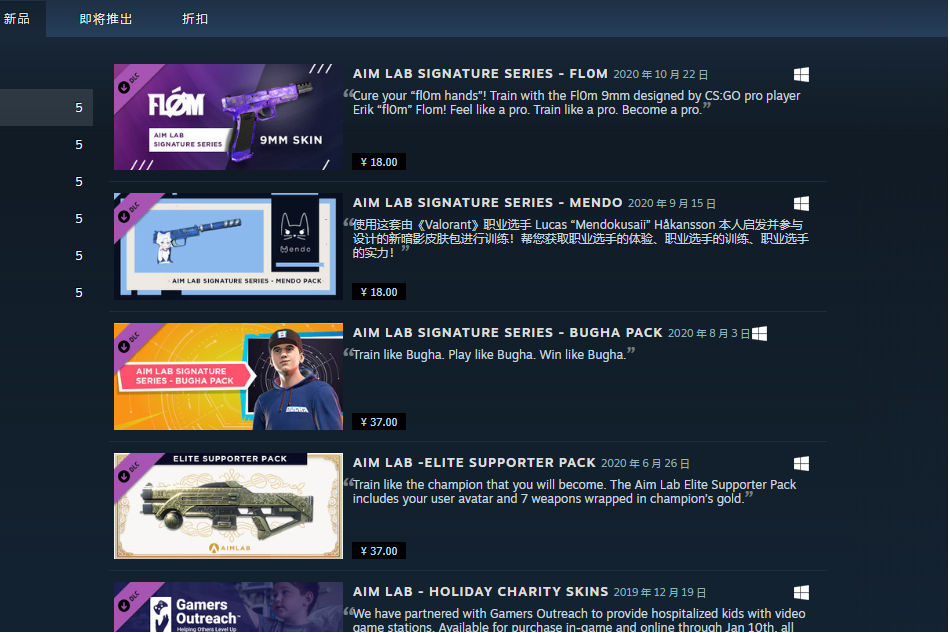Open the Bugha Pack thumbnail image
This screenshot has width=950, height=633.
point(228,376)
